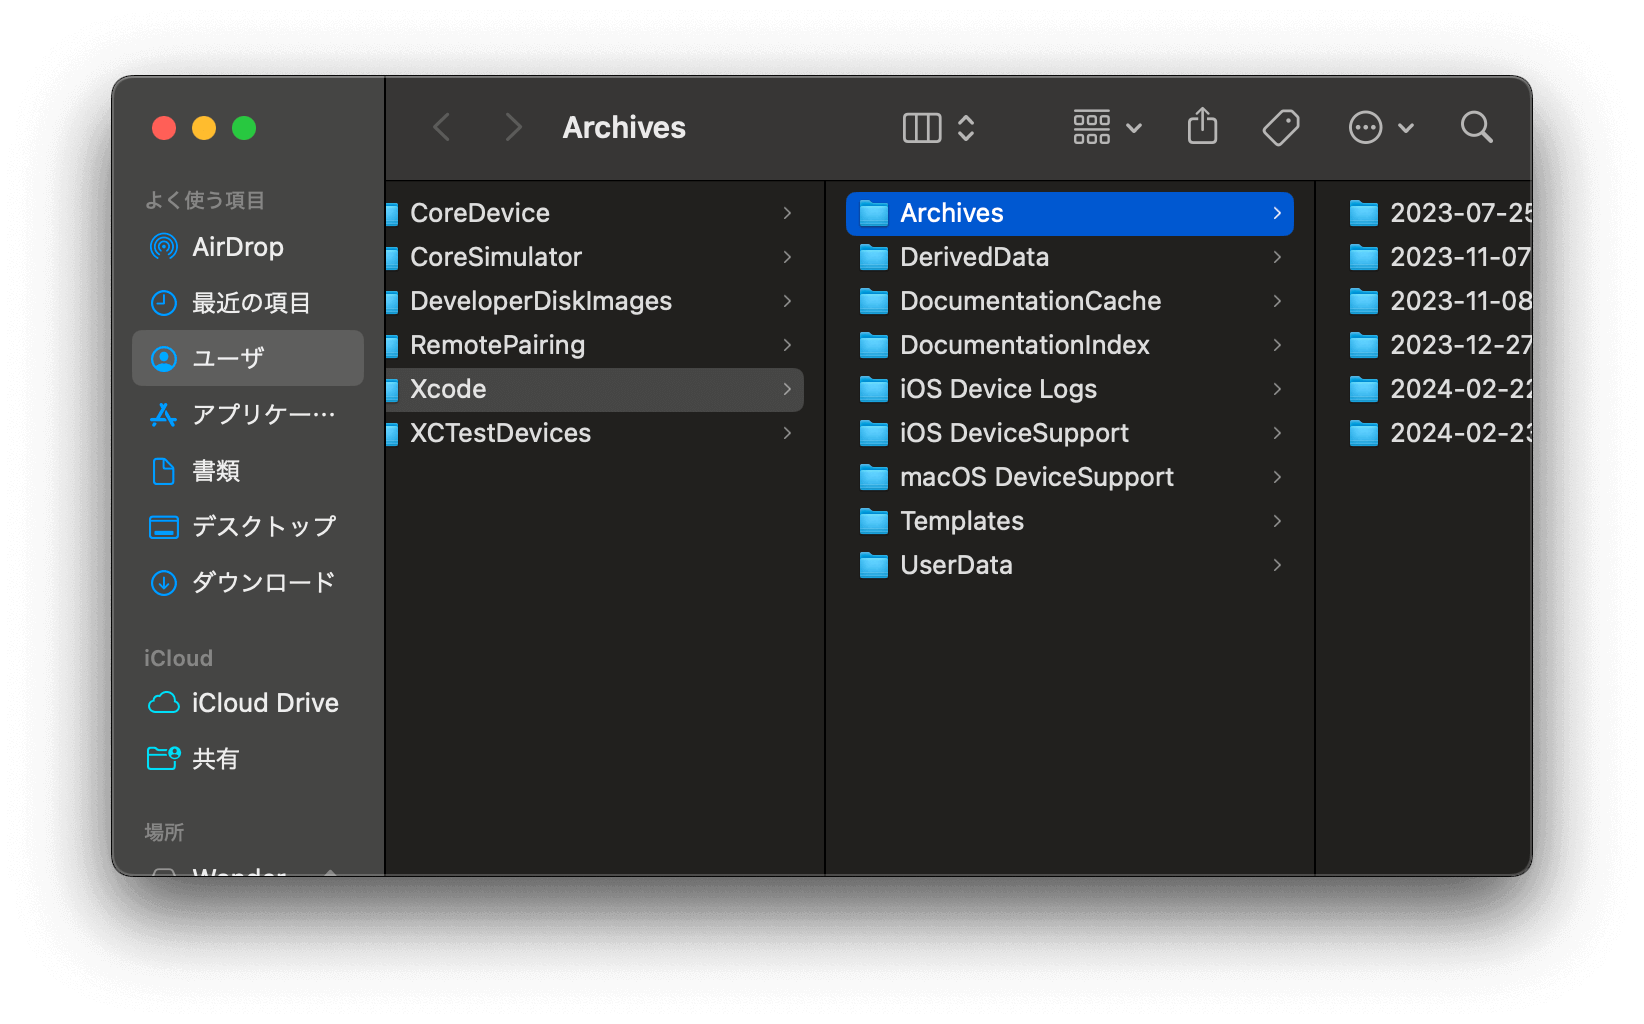Image resolution: width=1644 pixels, height=1024 pixels.
Task: Click the green full-screen window button
Action: (244, 128)
